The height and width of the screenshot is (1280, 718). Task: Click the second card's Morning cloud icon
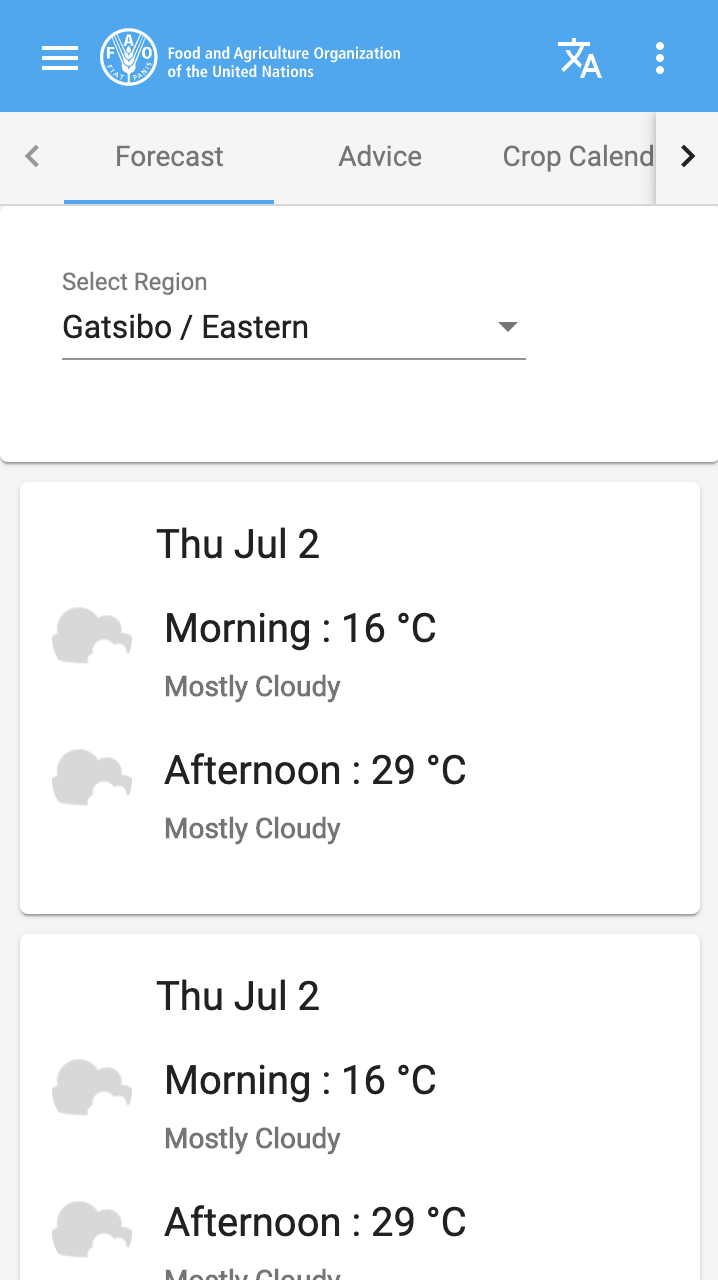(x=91, y=1088)
